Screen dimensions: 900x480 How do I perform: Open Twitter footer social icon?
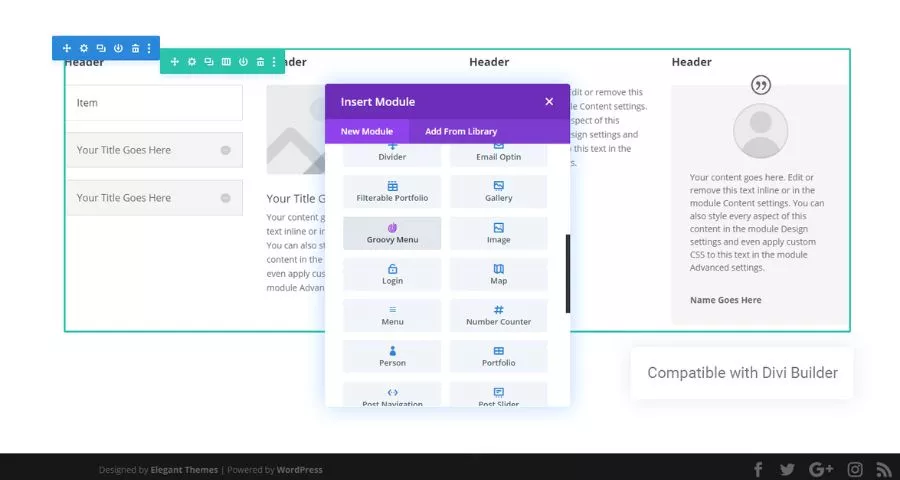click(x=788, y=470)
